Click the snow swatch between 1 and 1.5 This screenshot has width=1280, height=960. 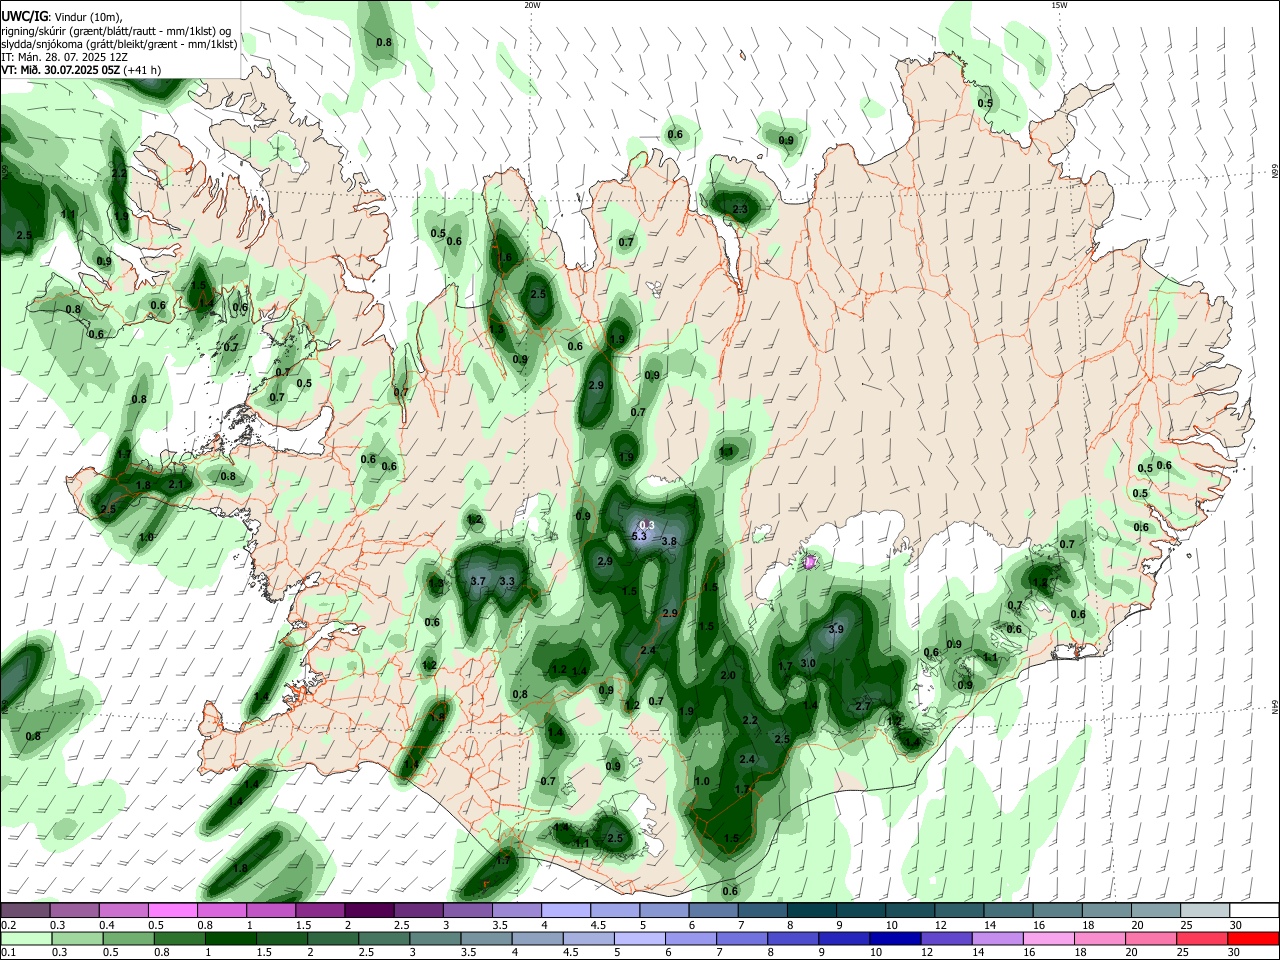click(269, 910)
